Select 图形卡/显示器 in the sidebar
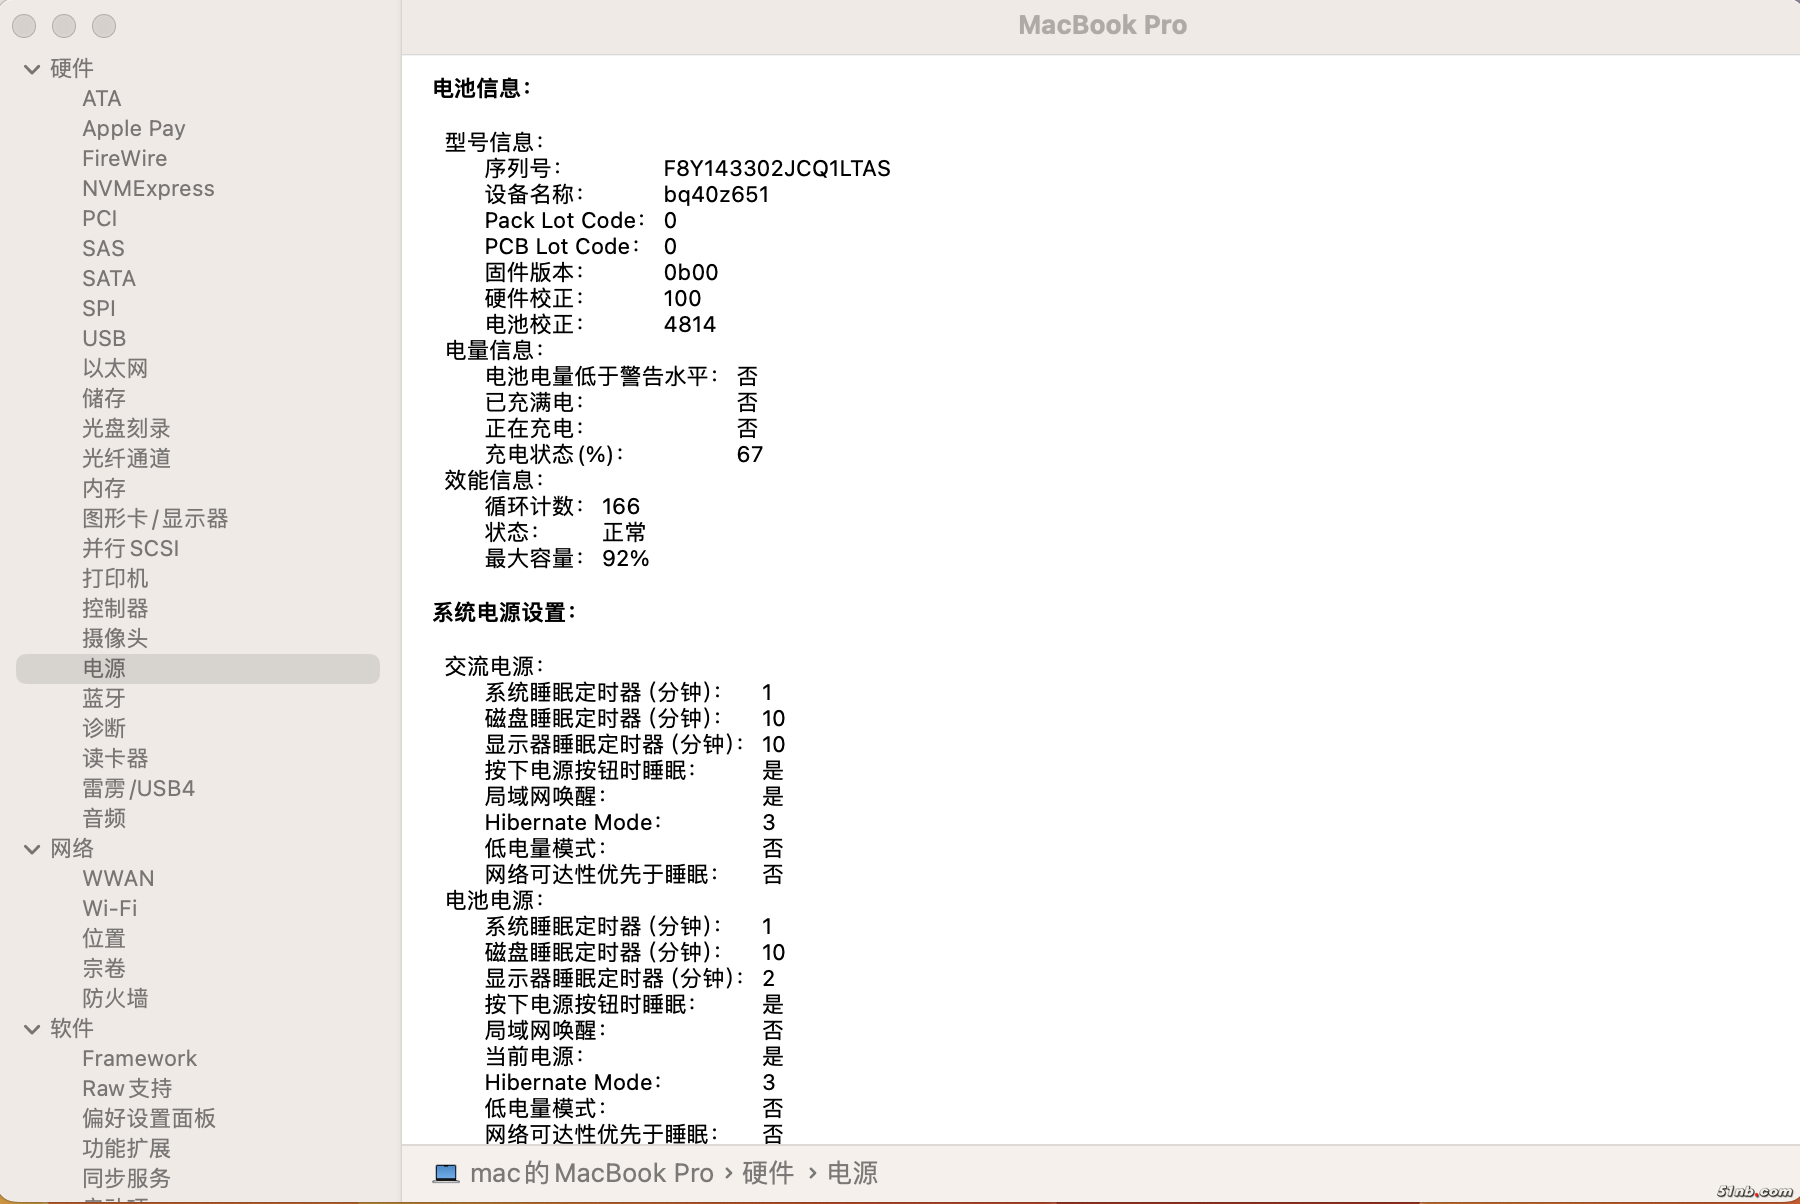 click(155, 518)
